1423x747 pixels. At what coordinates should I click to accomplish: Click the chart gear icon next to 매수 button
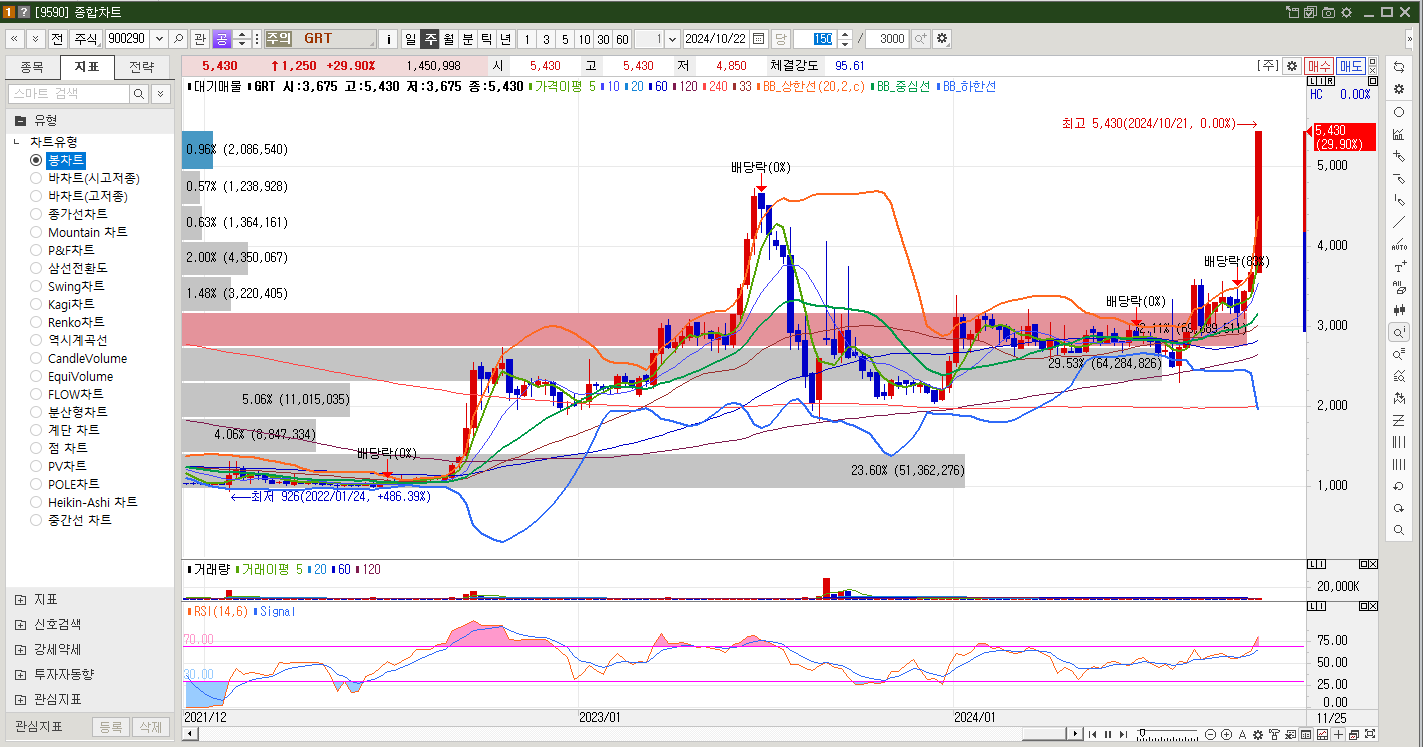(x=1292, y=65)
